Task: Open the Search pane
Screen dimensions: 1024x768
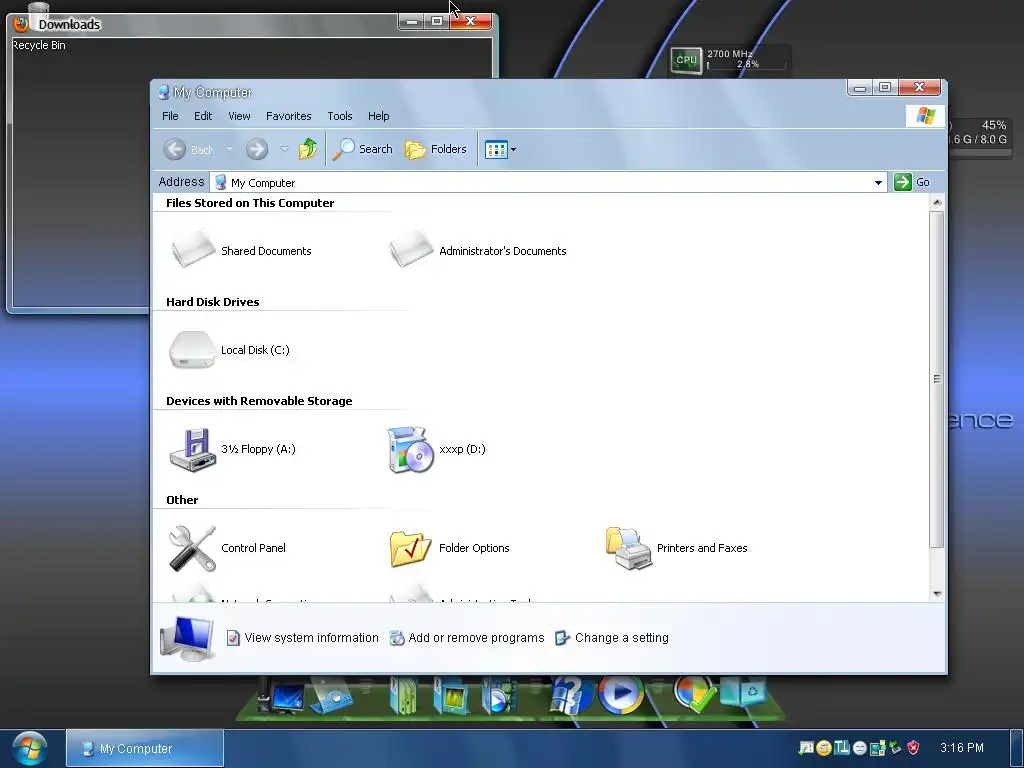Action: pos(362,150)
